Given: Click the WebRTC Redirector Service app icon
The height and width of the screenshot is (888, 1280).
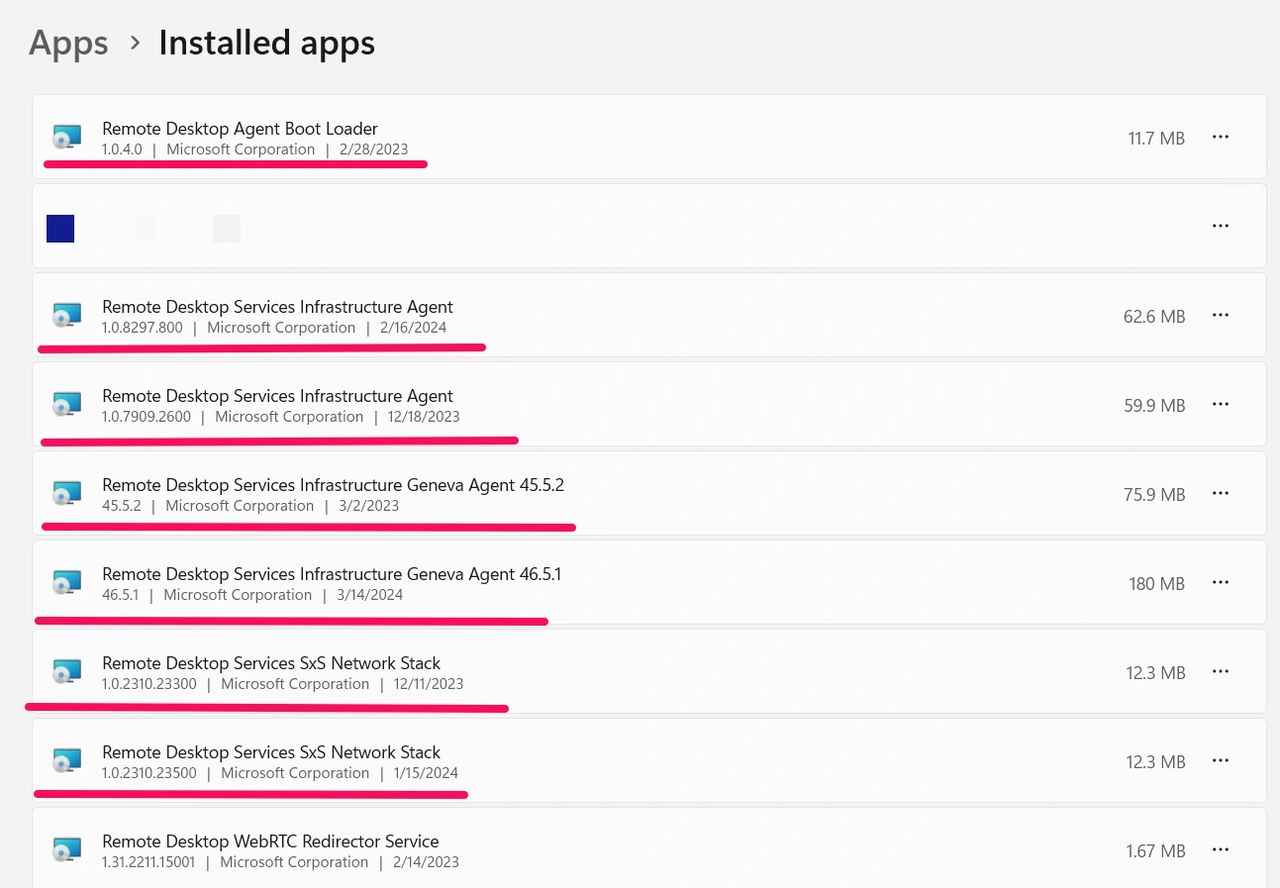Looking at the screenshot, I should (66, 851).
